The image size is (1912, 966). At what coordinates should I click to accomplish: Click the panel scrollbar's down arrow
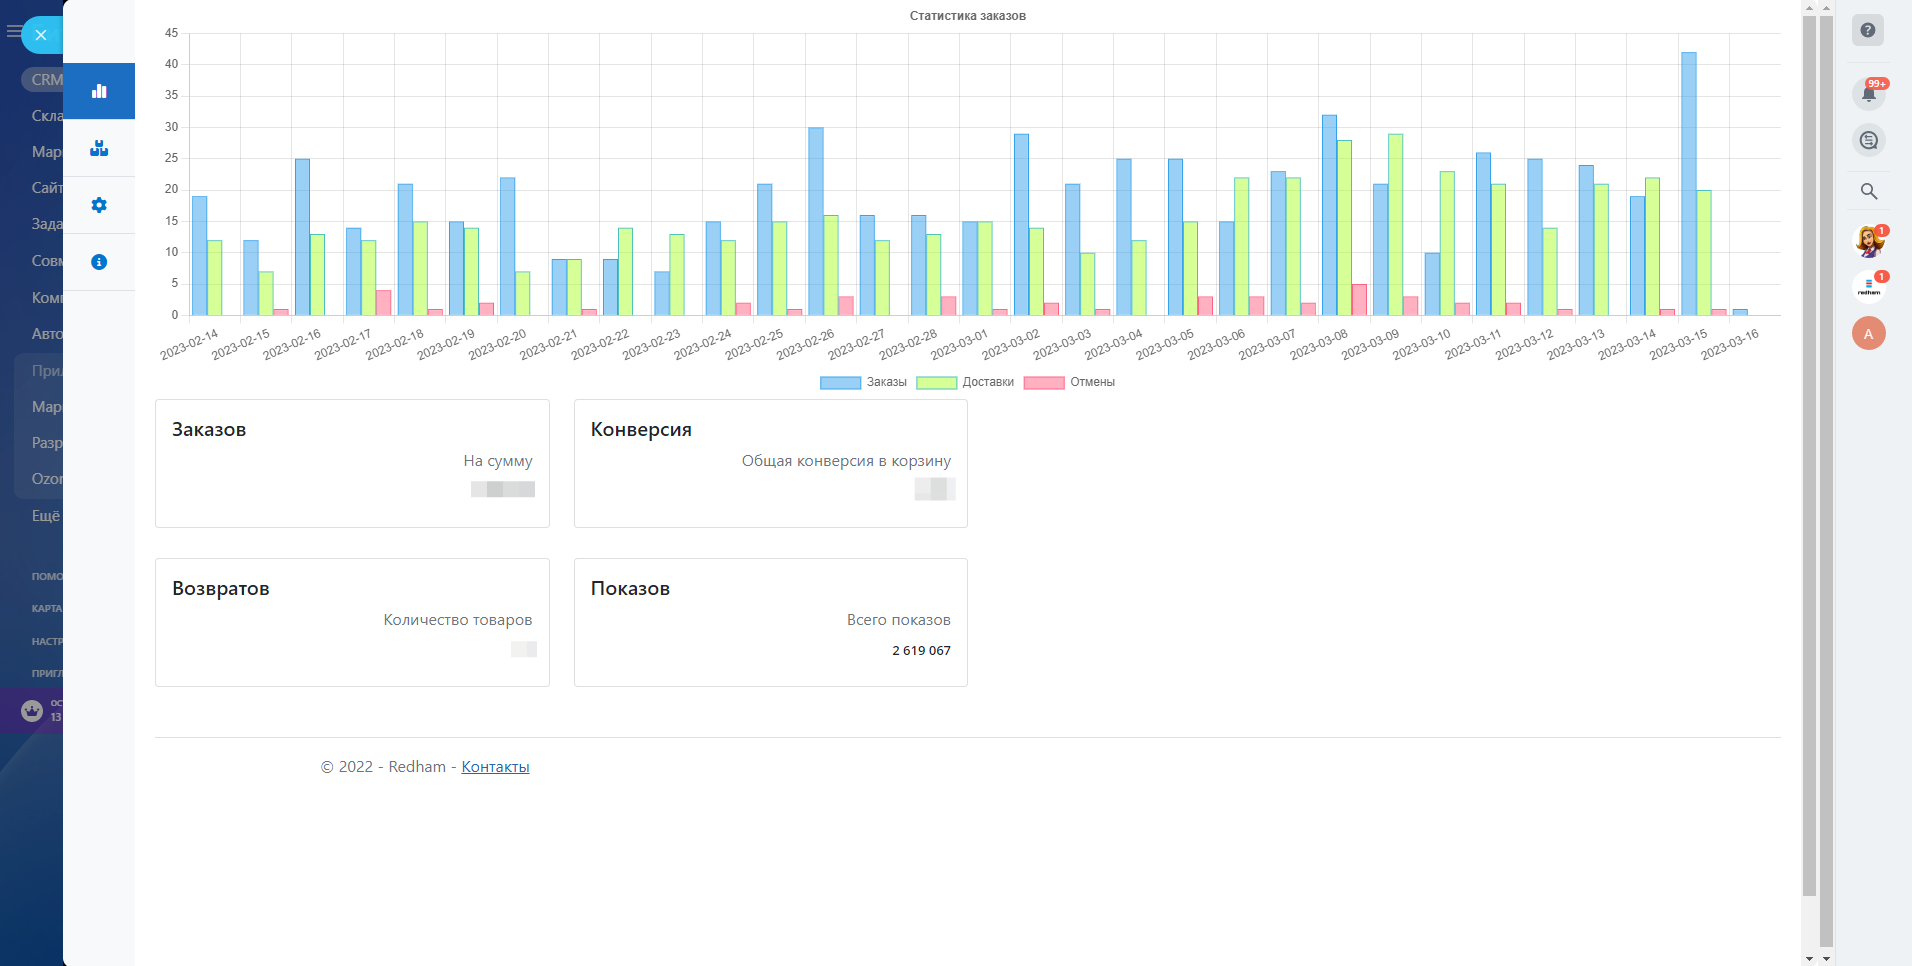[x=1809, y=958]
